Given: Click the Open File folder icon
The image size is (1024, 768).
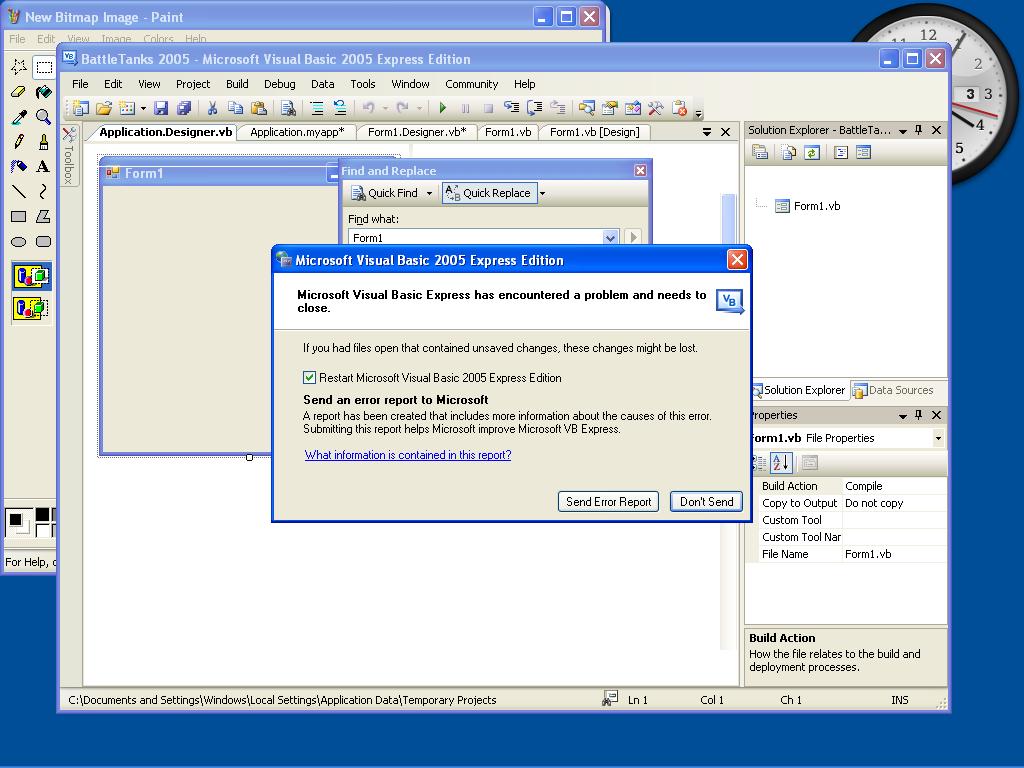Looking at the screenshot, I should (103, 108).
